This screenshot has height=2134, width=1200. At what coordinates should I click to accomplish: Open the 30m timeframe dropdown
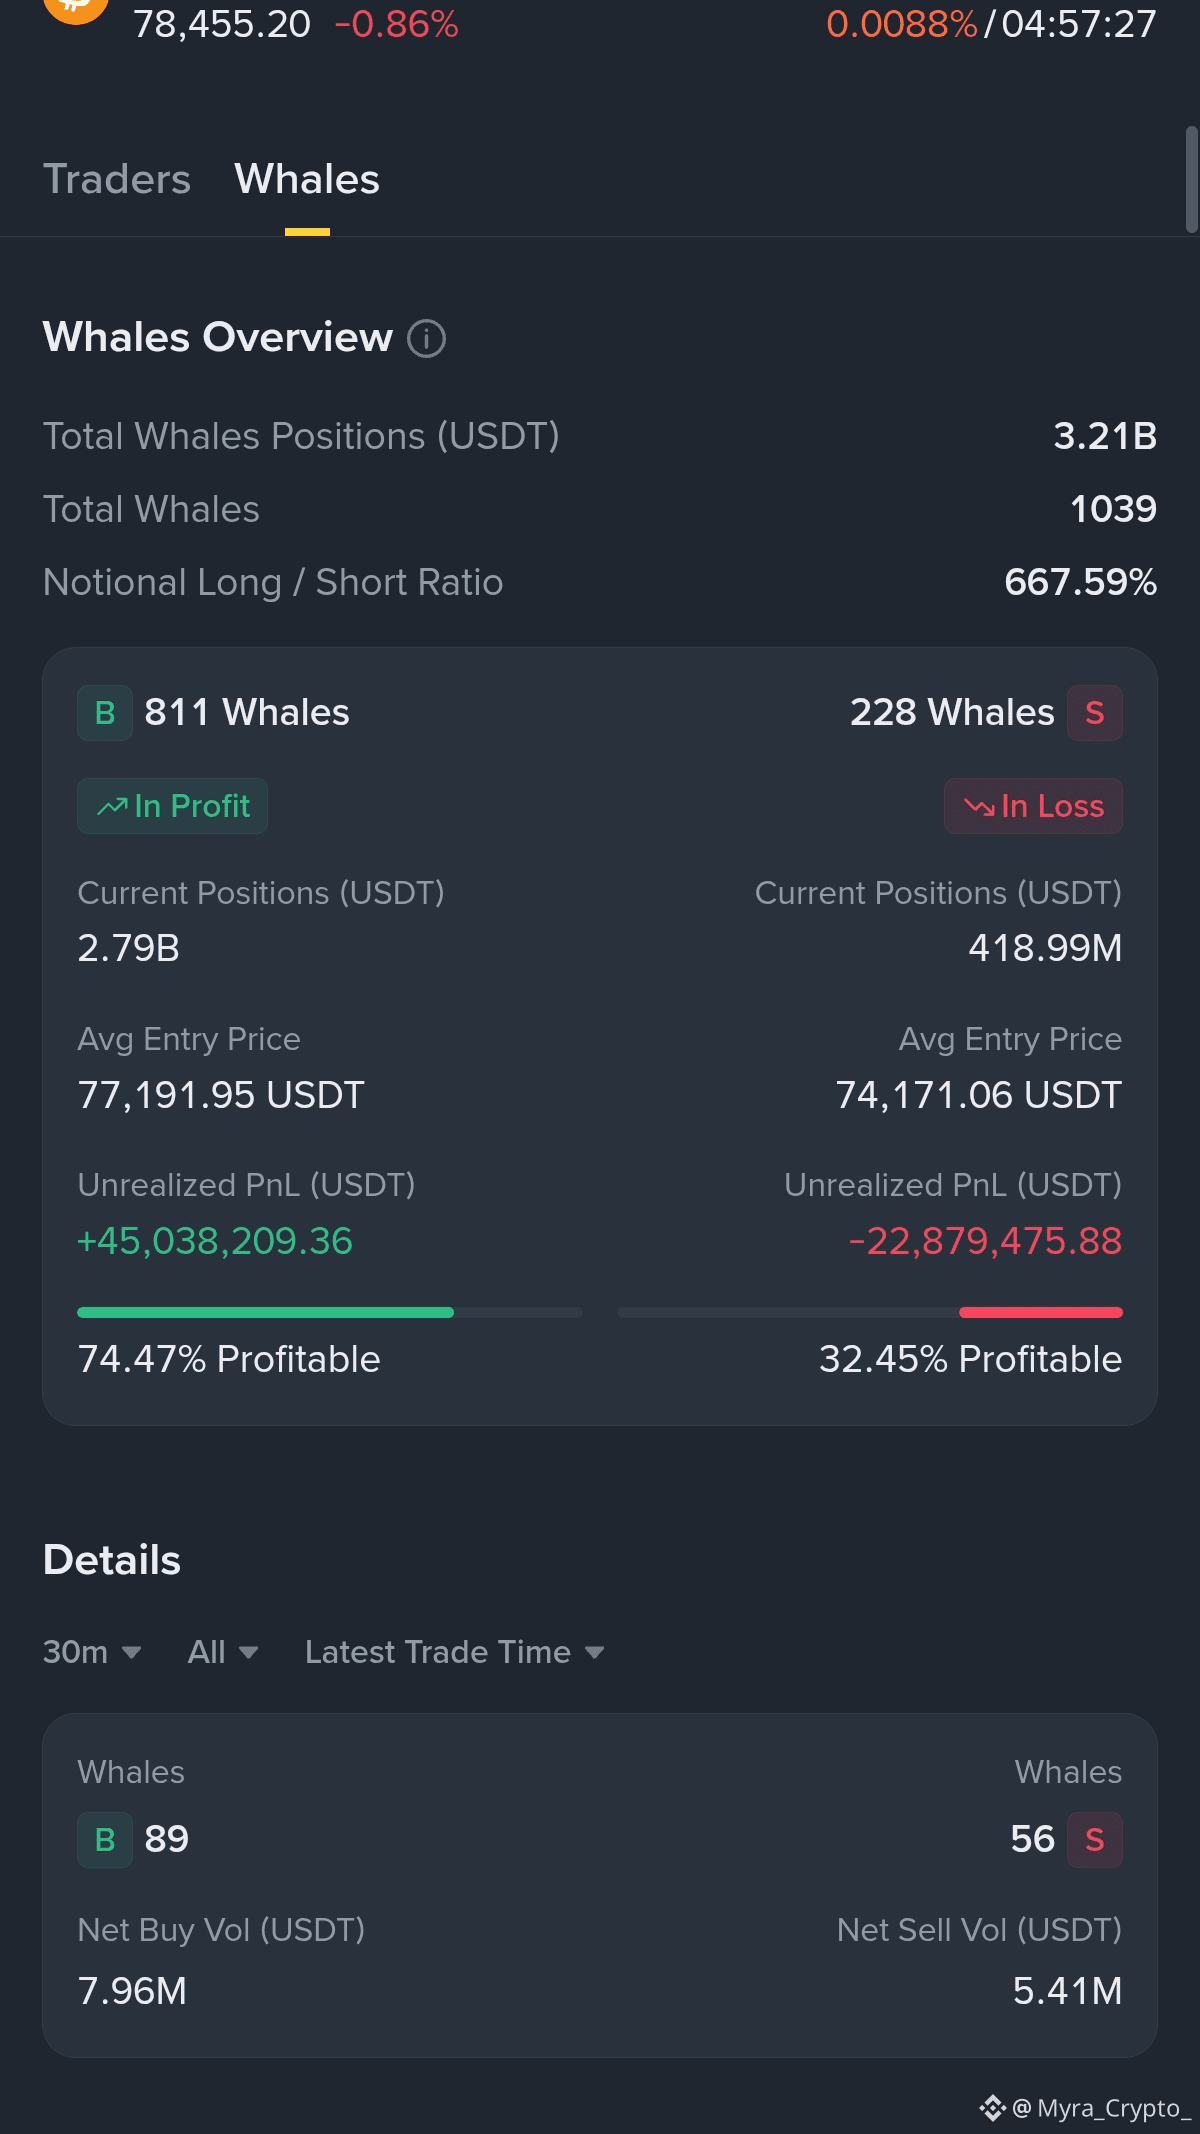point(92,1652)
